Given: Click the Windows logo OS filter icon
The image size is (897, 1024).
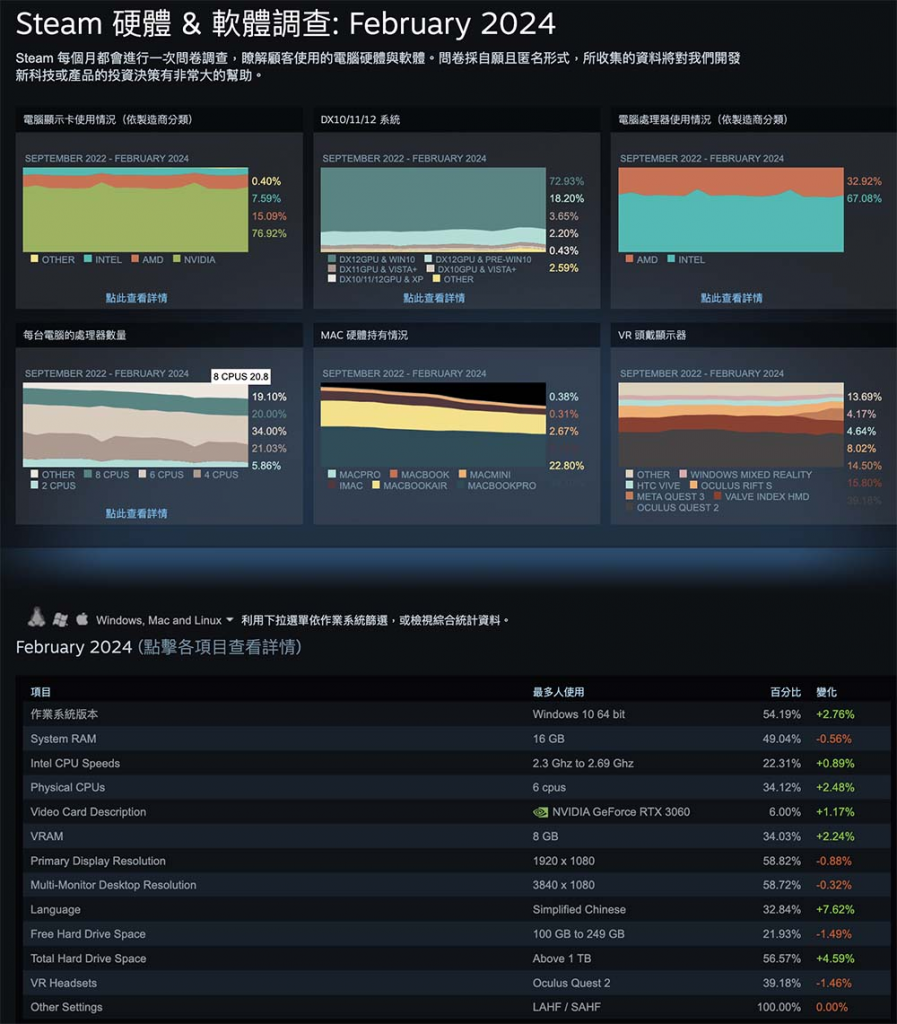Looking at the screenshot, I should pos(60,619).
